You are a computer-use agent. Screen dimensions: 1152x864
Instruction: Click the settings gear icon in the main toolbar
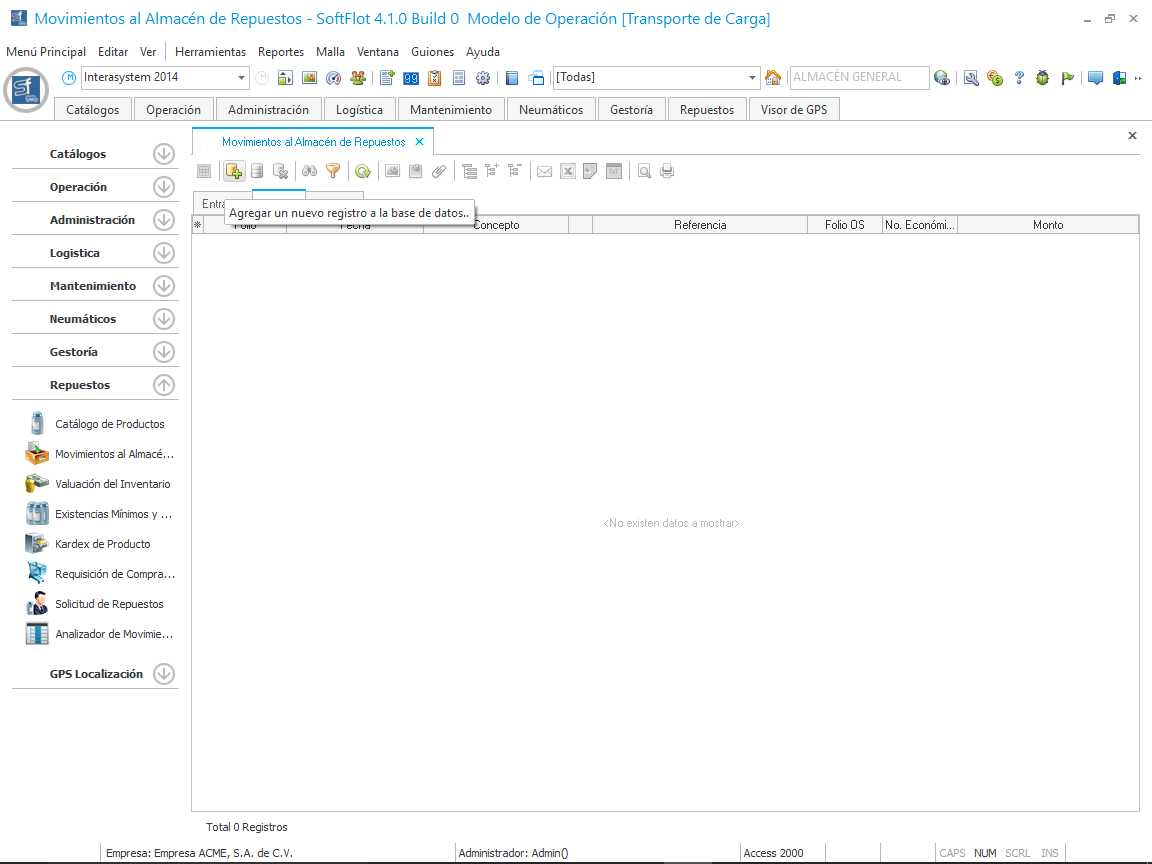coord(483,78)
